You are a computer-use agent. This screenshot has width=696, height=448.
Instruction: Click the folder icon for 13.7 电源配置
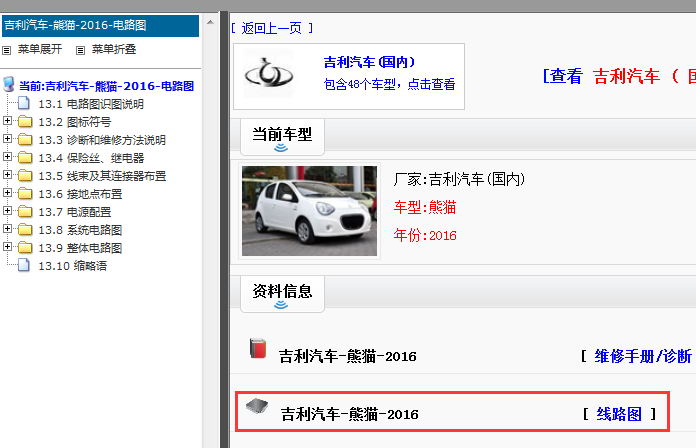25,212
